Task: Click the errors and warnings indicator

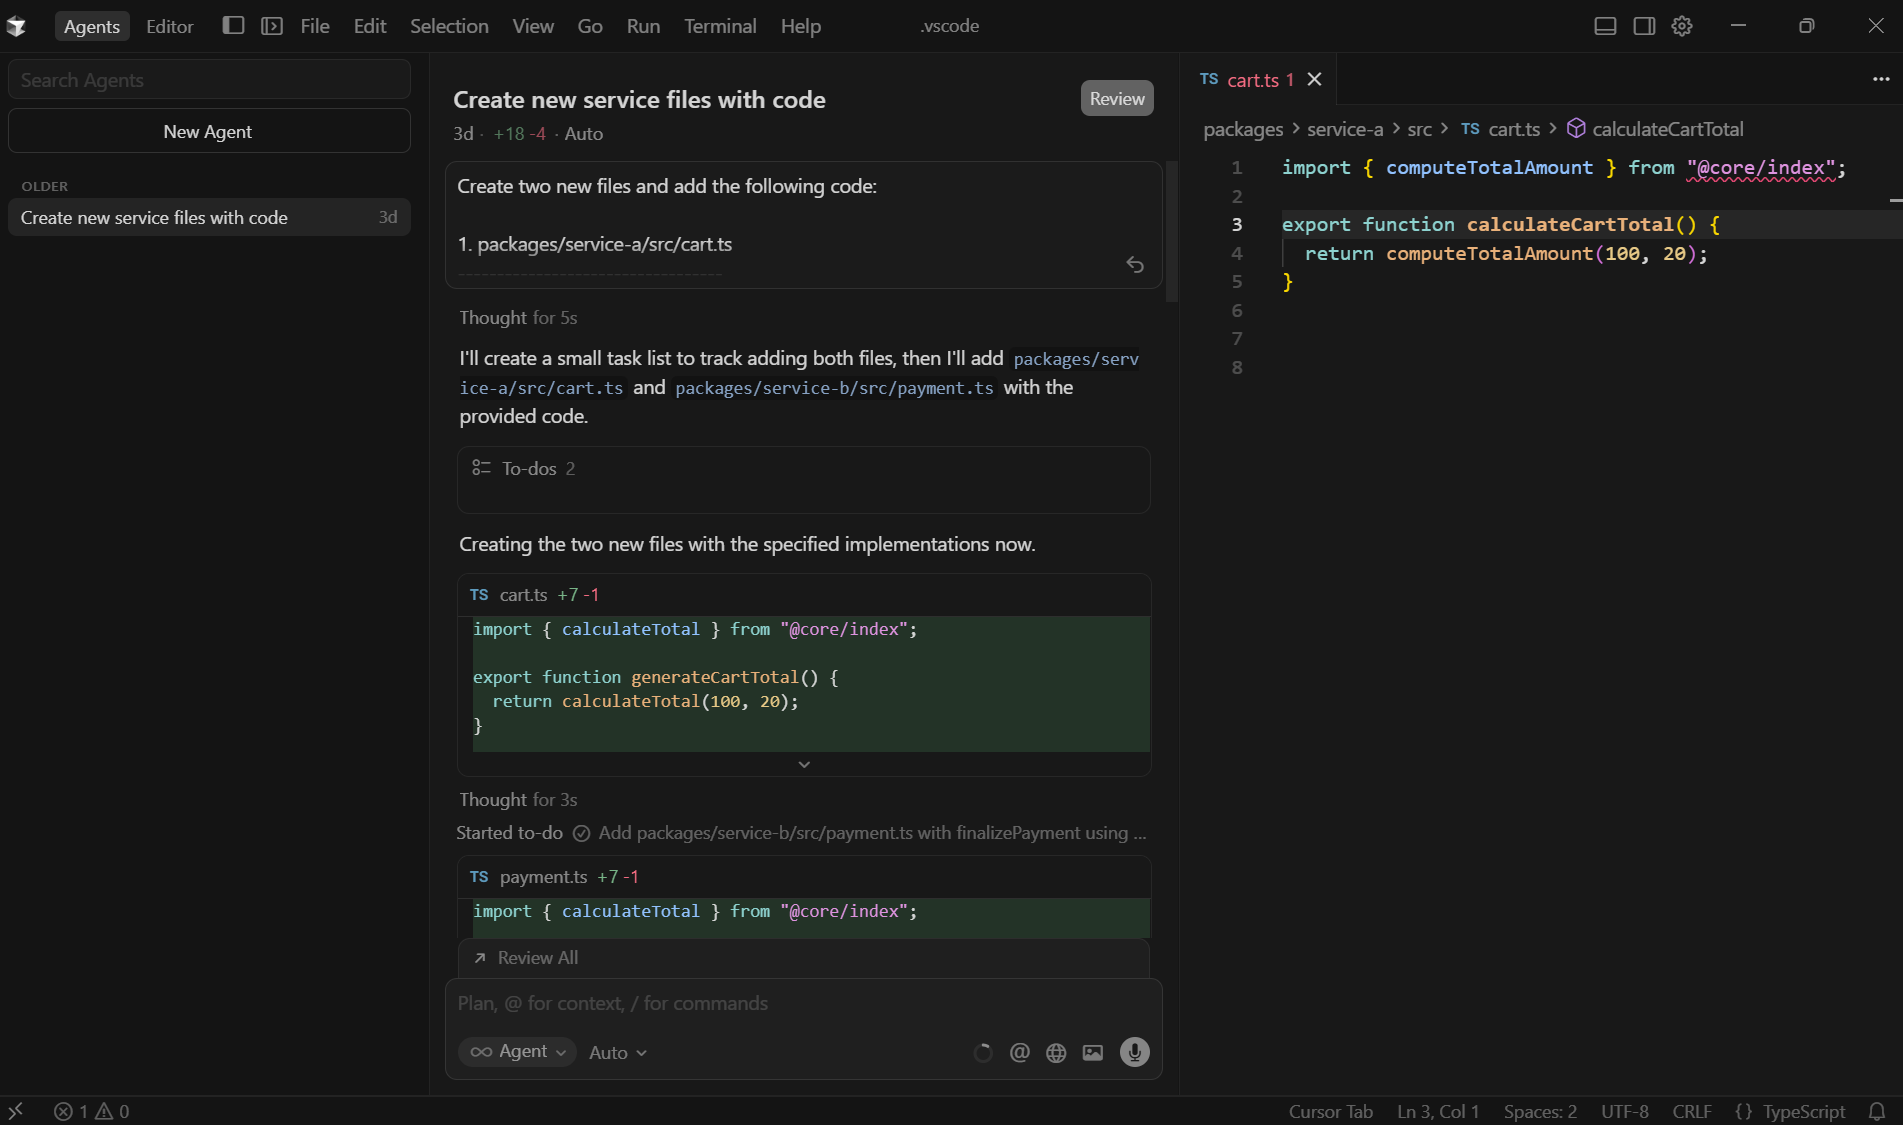Action: pyautogui.click(x=90, y=1111)
